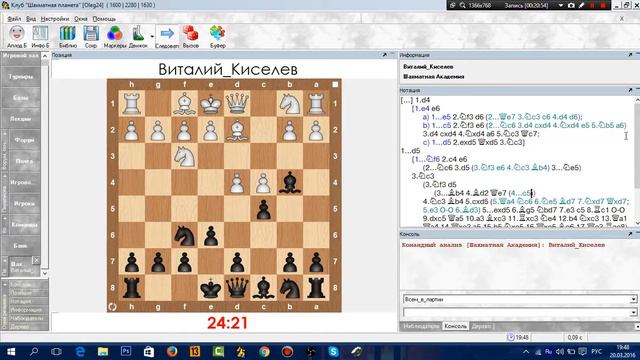
Task: Open the Лекции sidebar section
Action: 21,119
